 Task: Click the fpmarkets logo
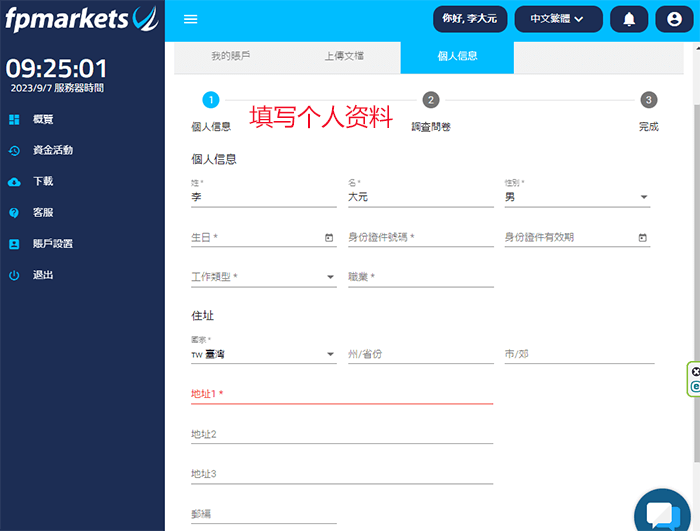pyautogui.click(x=82, y=19)
